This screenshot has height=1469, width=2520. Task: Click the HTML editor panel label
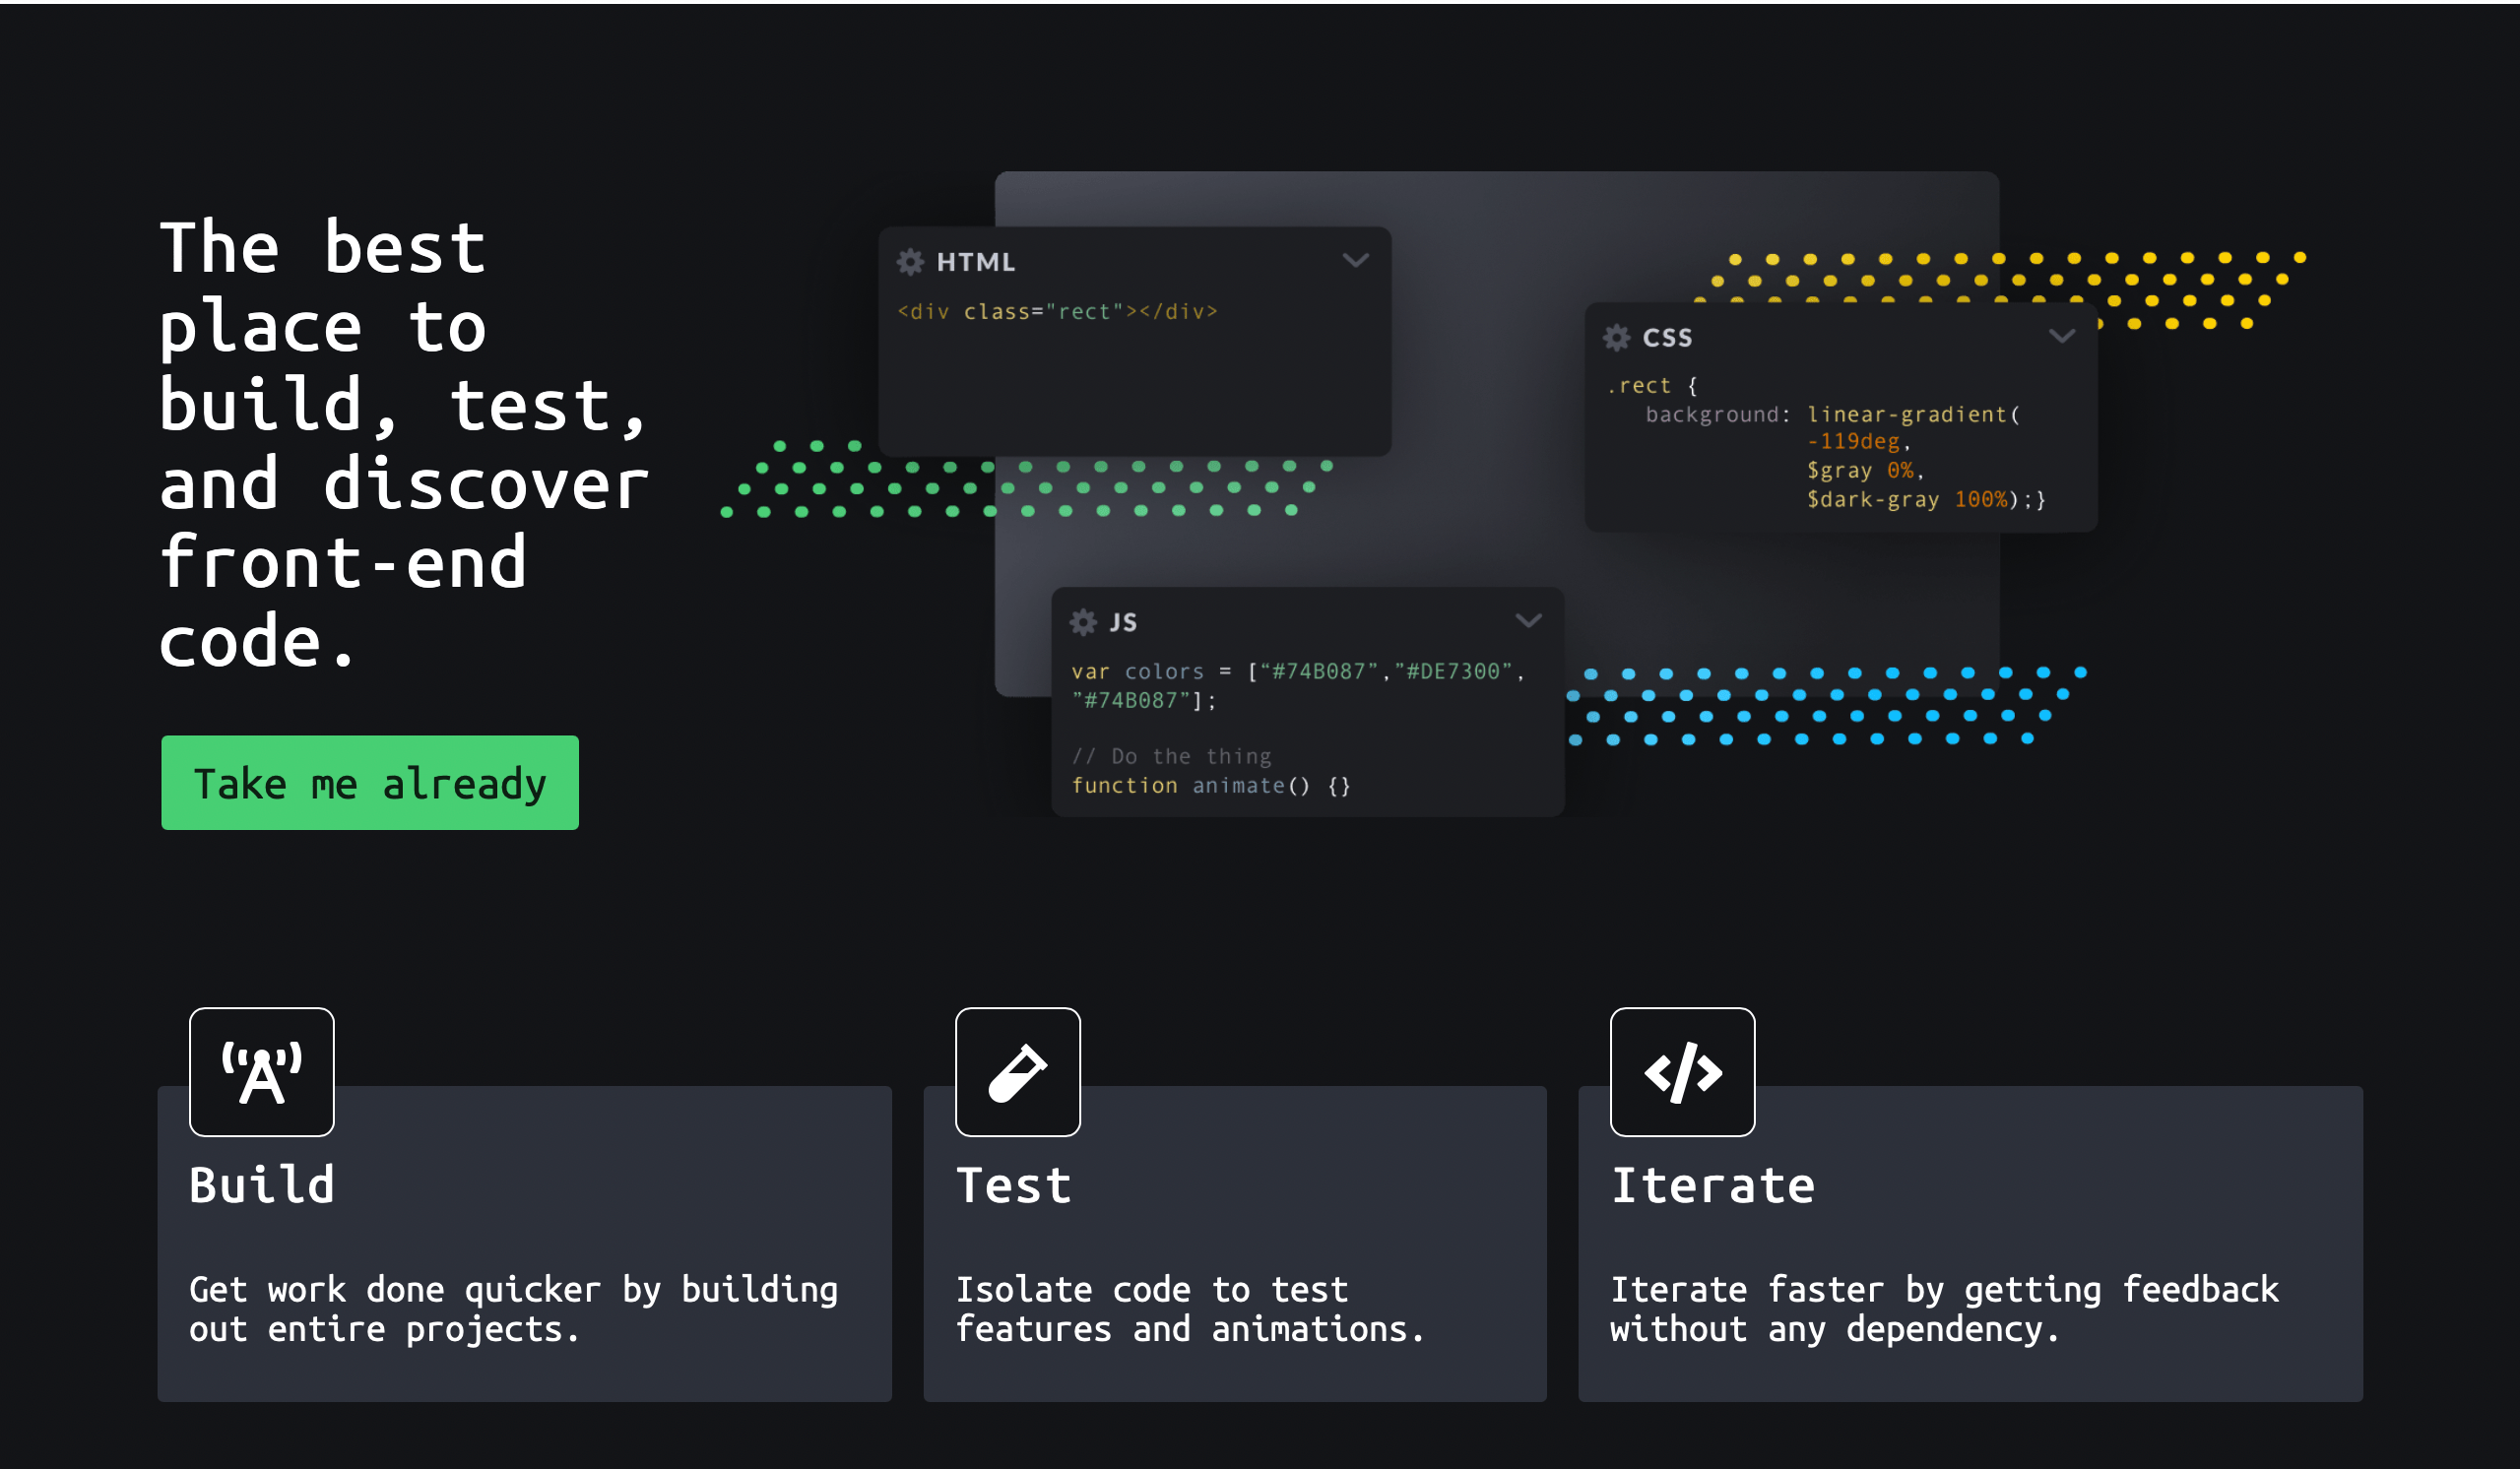pos(975,261)
